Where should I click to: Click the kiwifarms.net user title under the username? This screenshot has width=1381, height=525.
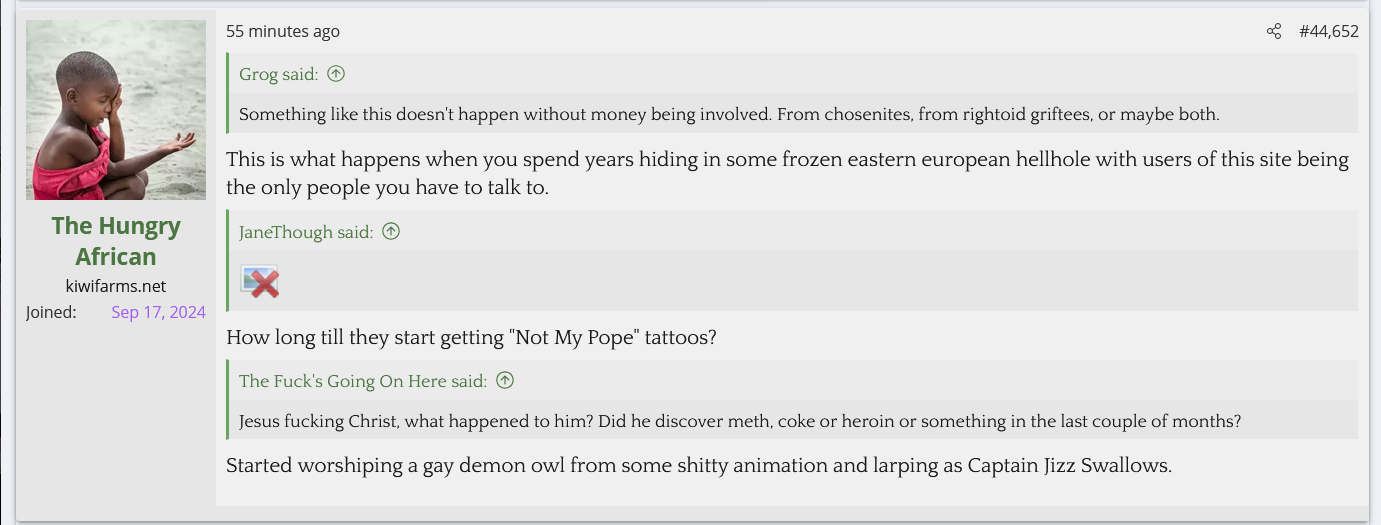116,286
